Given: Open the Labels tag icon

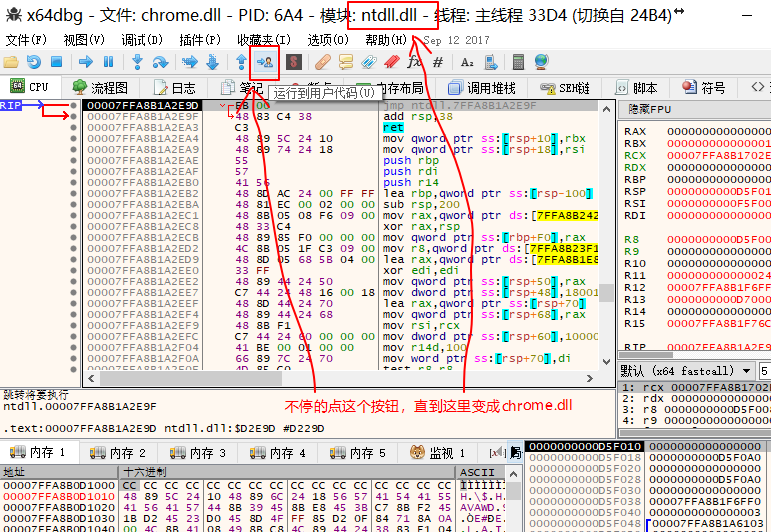Looking at the screenshot, I should click(x=369, y=62).
